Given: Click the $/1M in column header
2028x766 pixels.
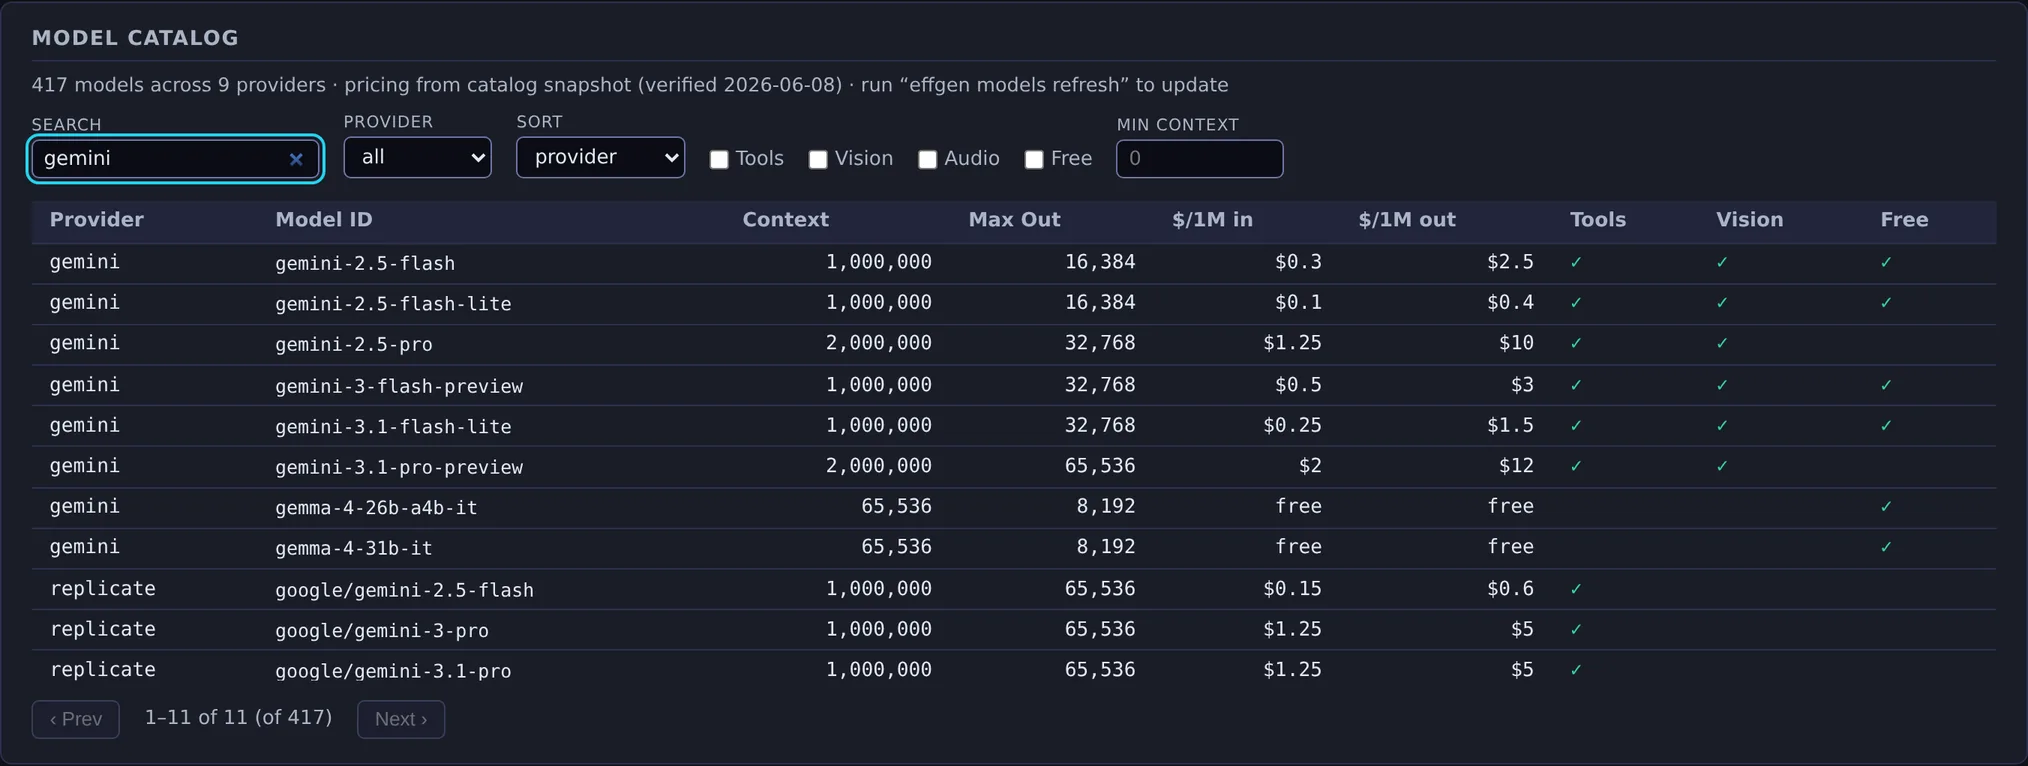Looking at the screenshot, I should coord(1212,220).
